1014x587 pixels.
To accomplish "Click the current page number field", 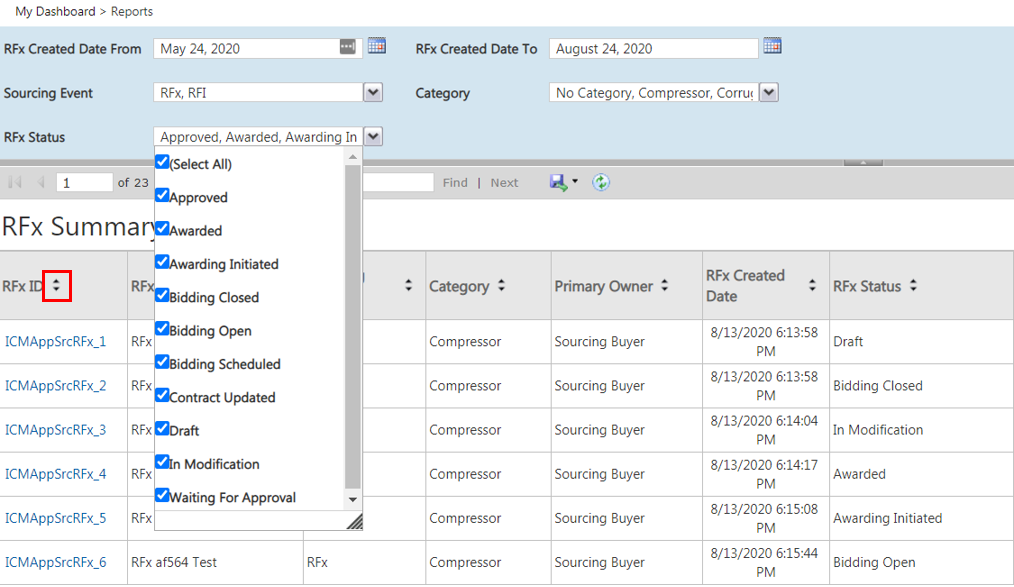I will pos(85,183).
